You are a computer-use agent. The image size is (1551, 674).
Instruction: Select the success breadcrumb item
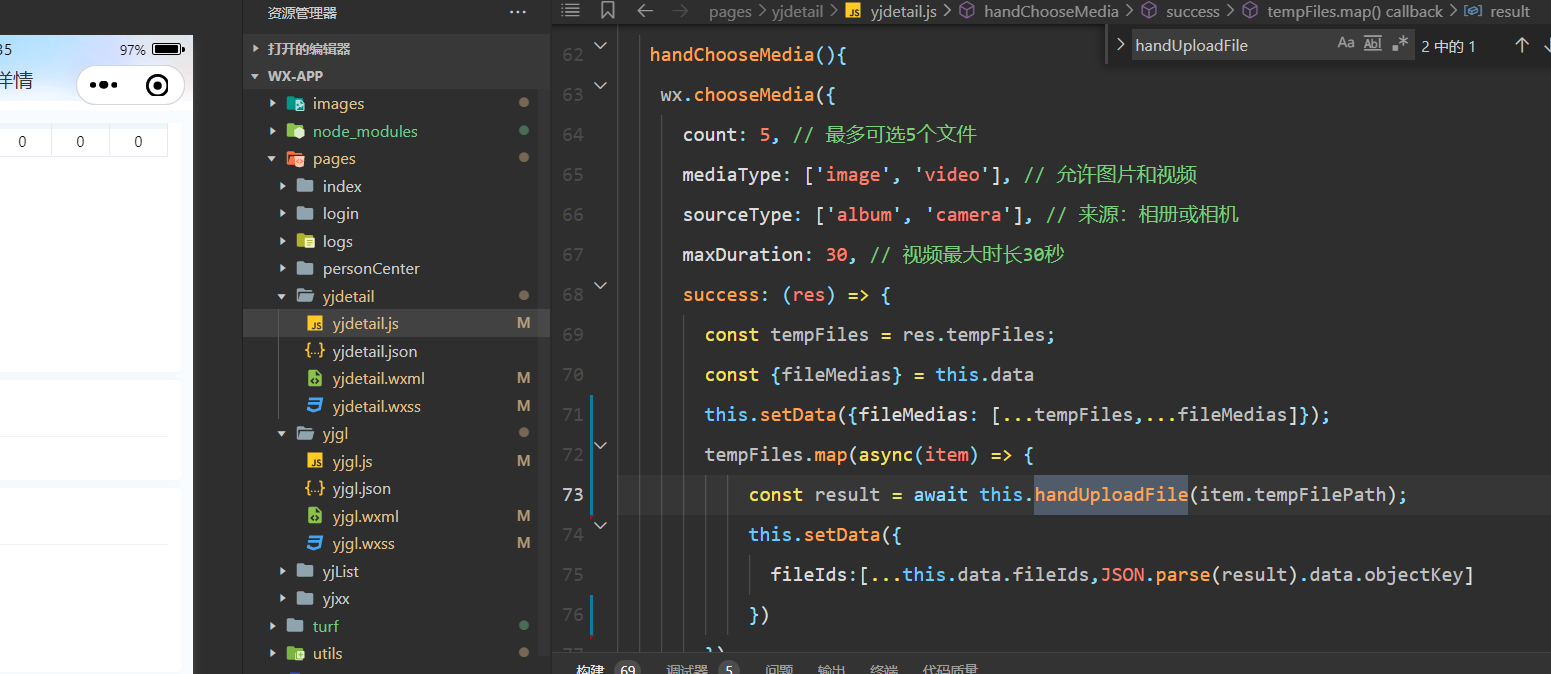pos(1193,12)
